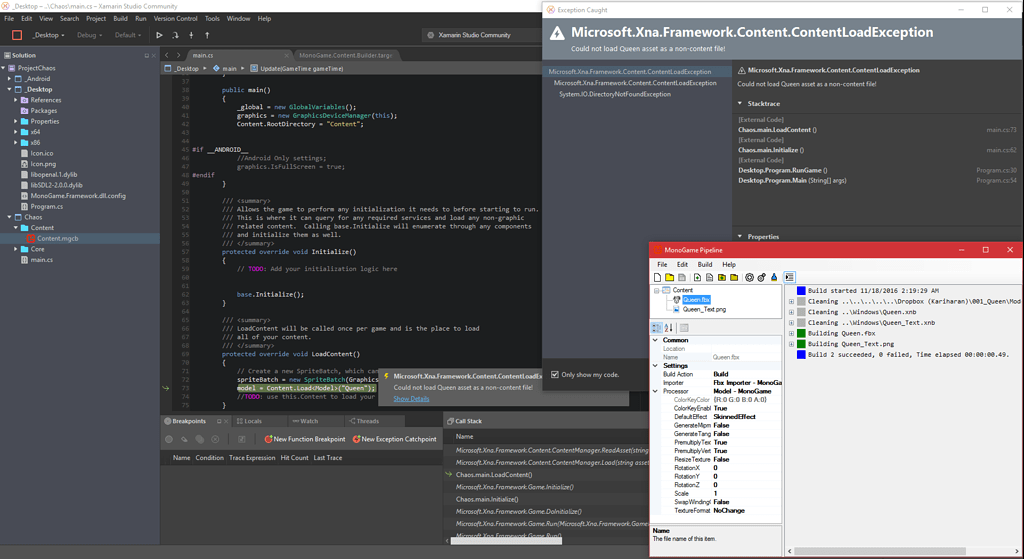Image resolution: width=1024 pixels, height=559 pixels.
Task: Expand the 'Building Queen.fbx' output entry
Action: [791, 333]
